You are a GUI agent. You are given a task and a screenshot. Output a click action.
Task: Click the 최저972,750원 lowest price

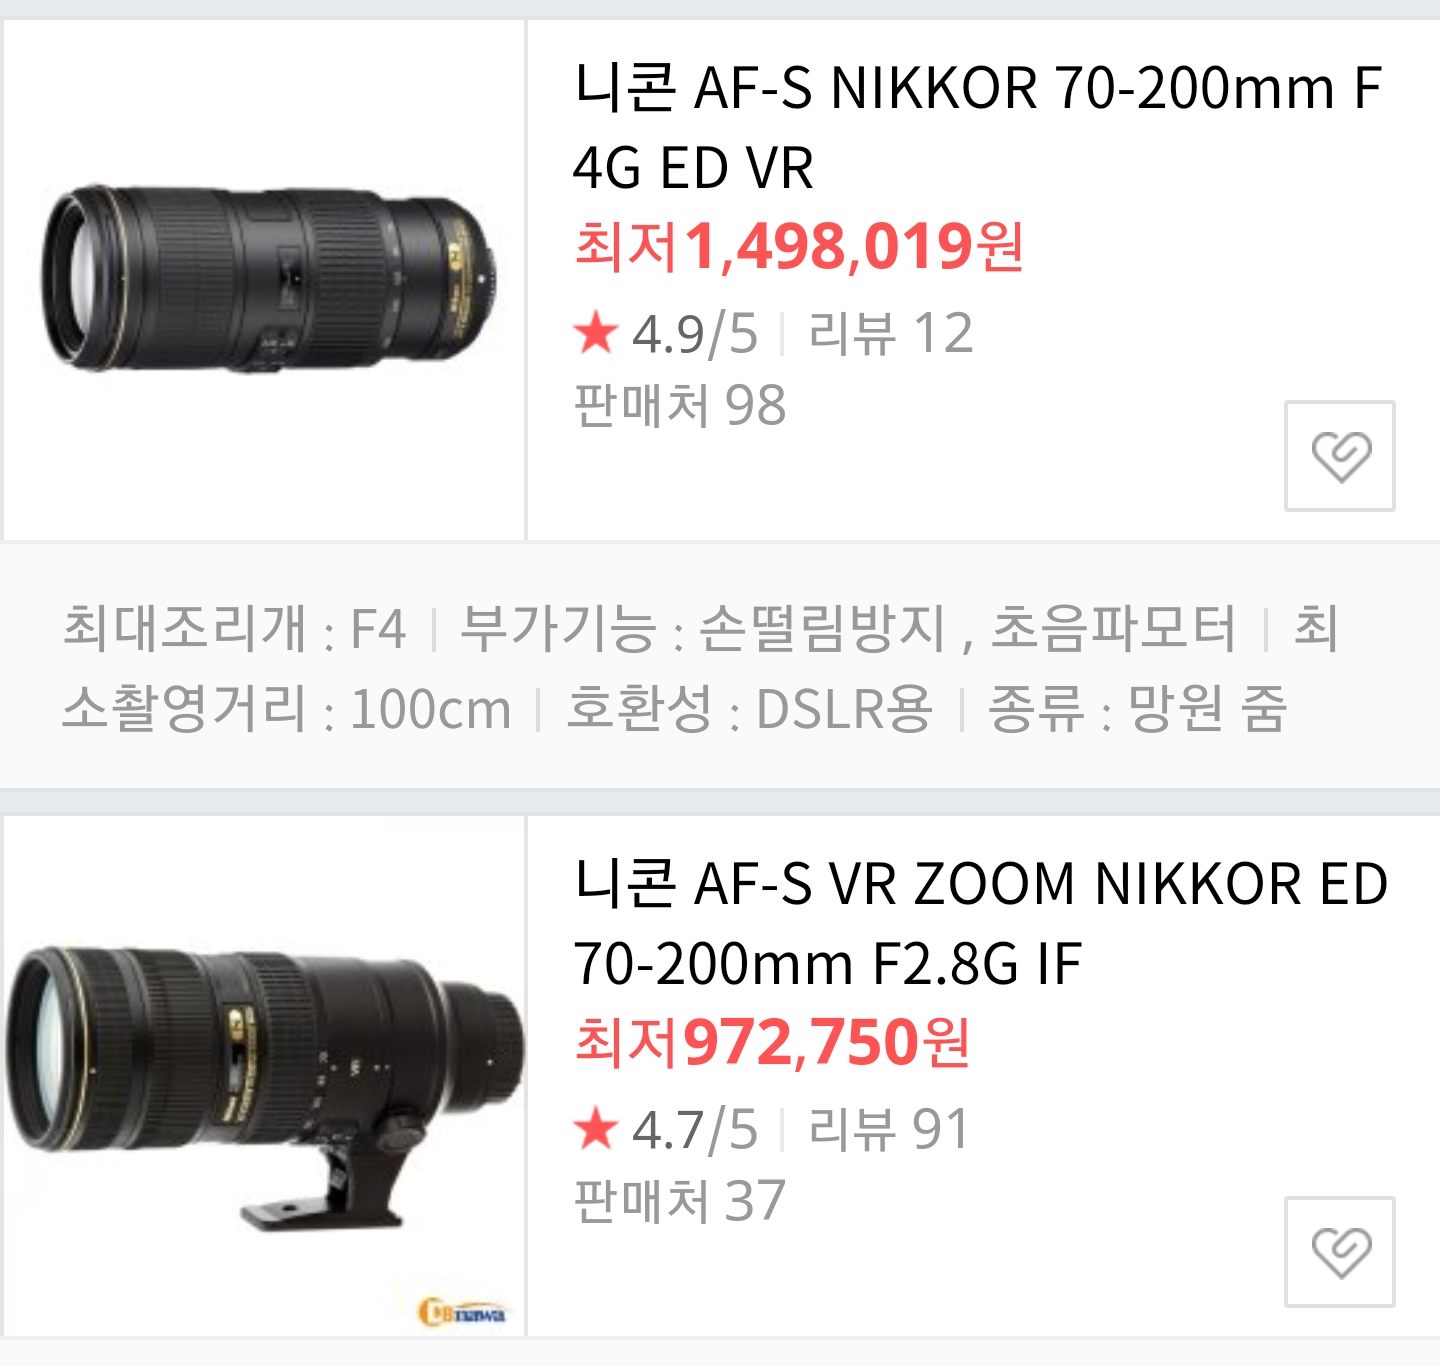tap(772, 1042)
